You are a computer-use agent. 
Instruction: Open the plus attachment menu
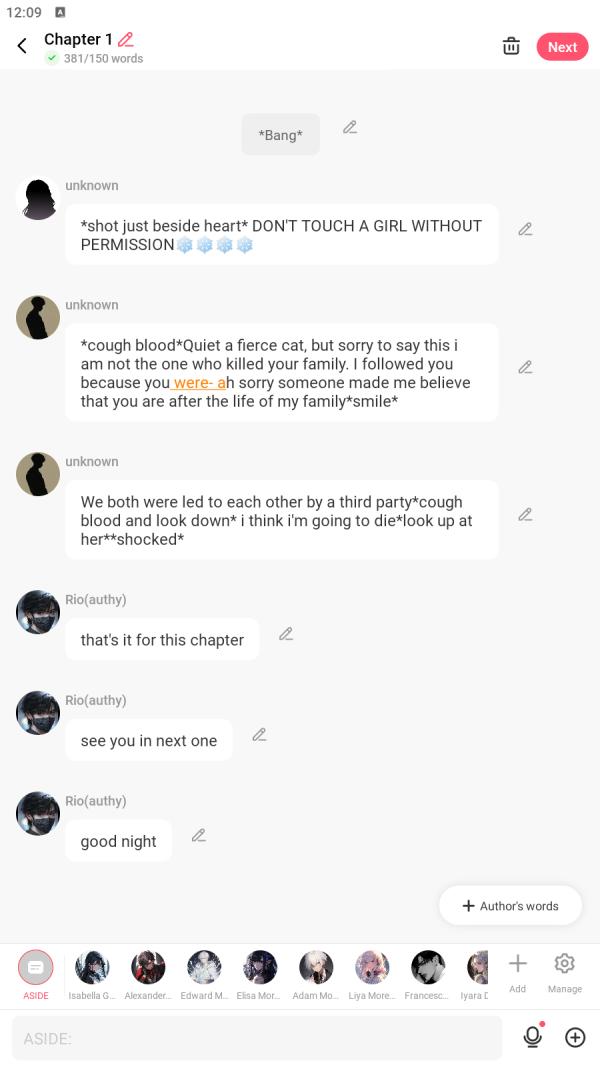[575, 1037]
